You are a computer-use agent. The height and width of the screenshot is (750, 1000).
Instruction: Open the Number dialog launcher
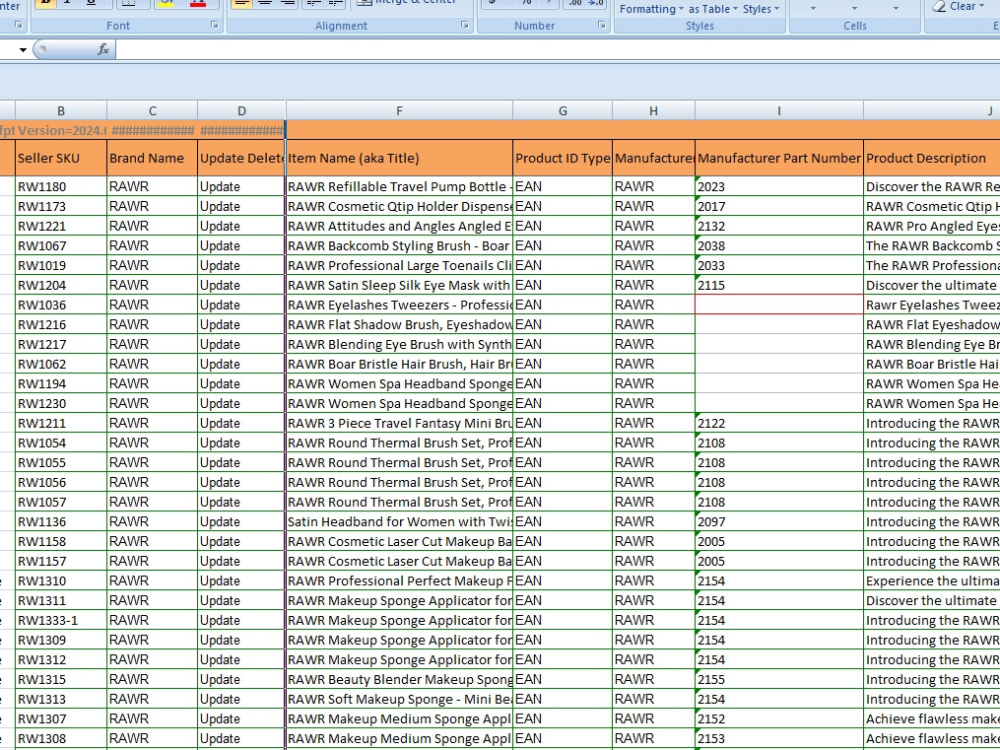tap(601, 25)
